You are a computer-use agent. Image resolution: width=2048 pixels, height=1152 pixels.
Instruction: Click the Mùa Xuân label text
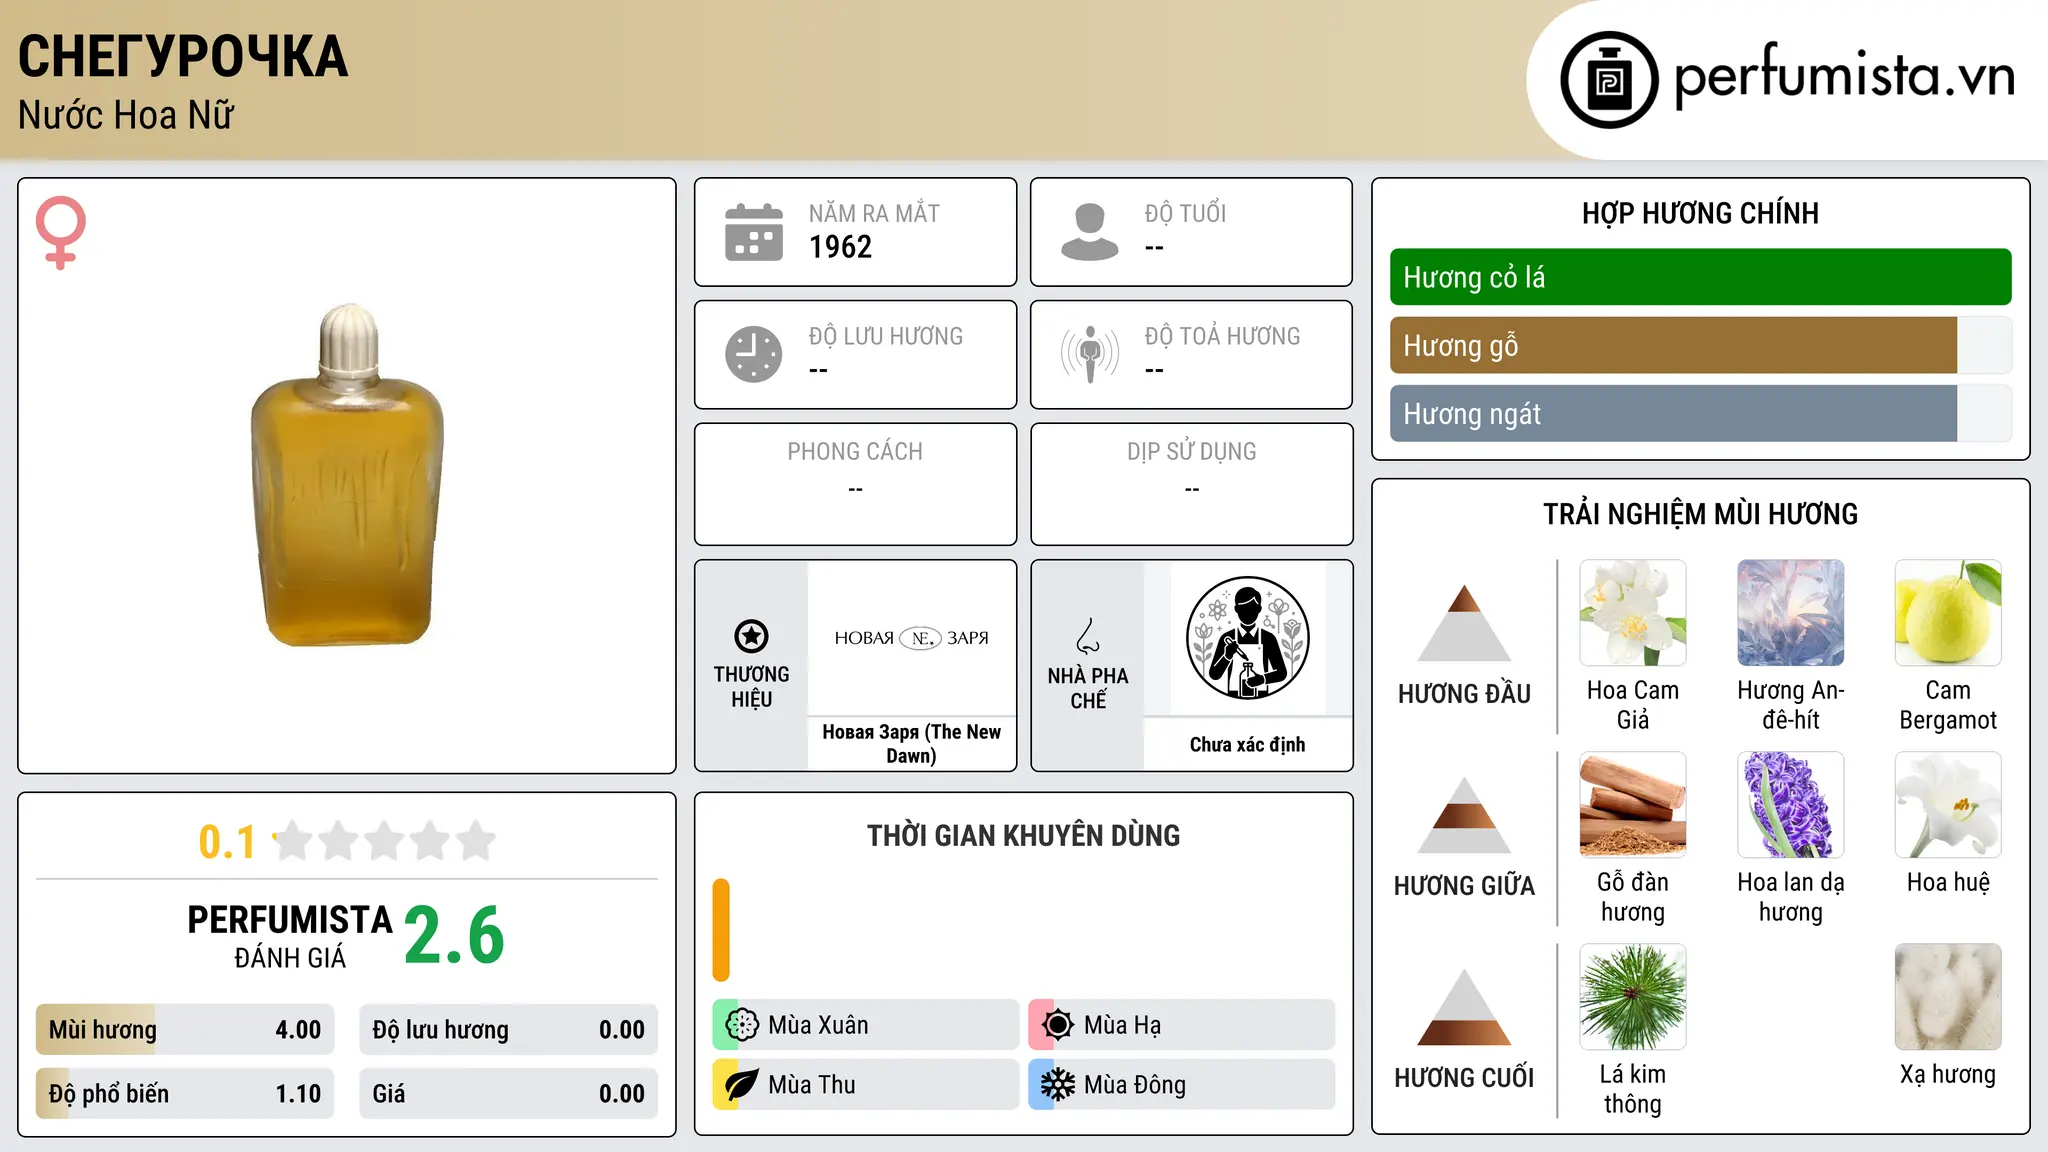[x=818, y=1025]
